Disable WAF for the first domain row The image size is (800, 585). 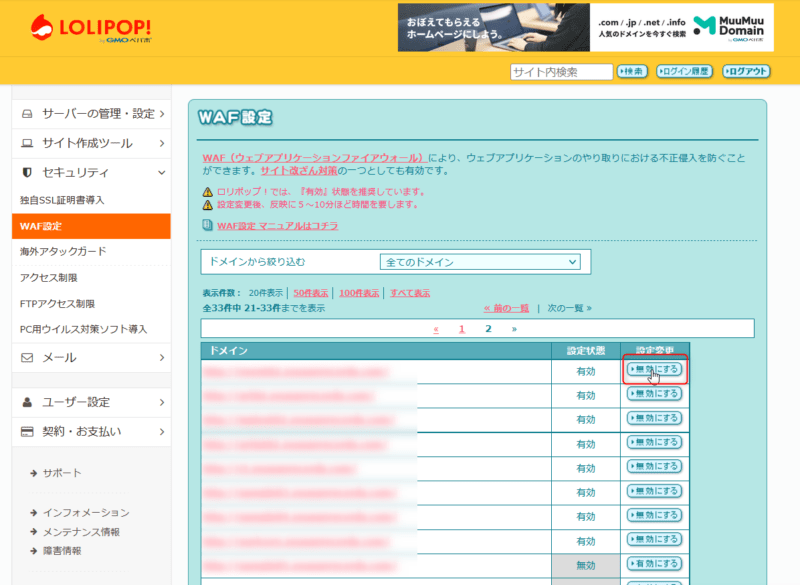(654, 369)
